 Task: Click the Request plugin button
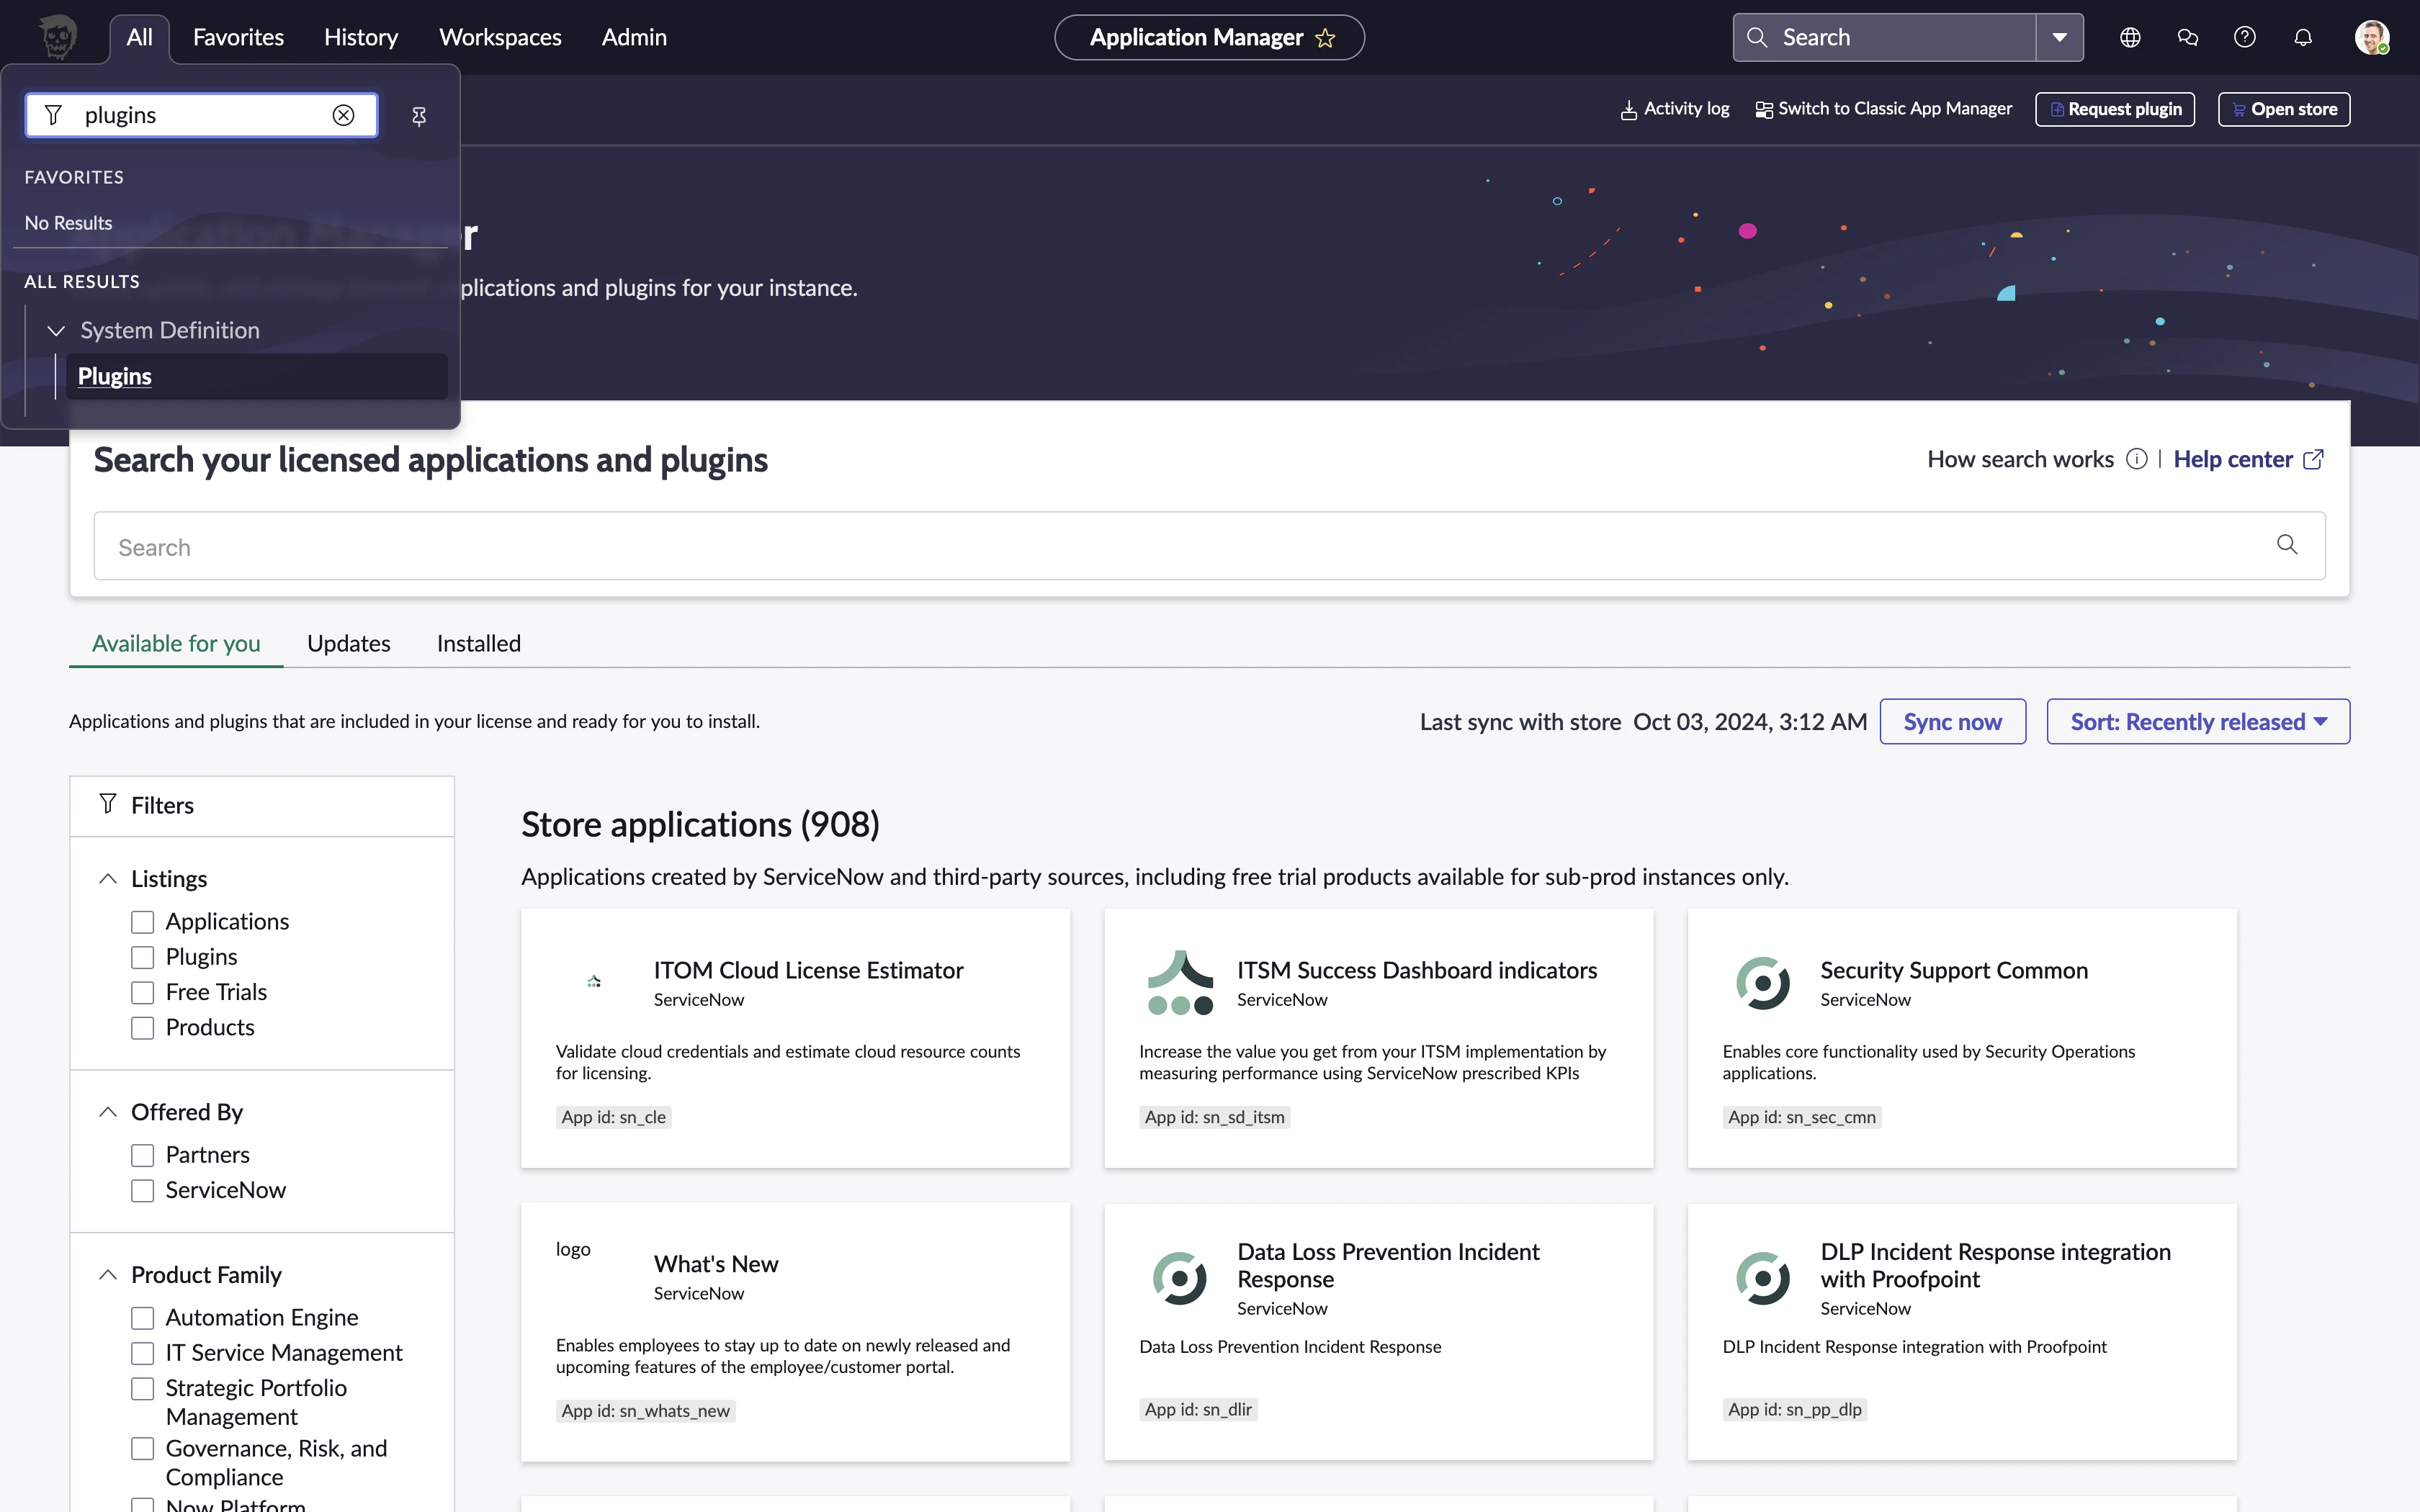click(x=2115, y=109)
